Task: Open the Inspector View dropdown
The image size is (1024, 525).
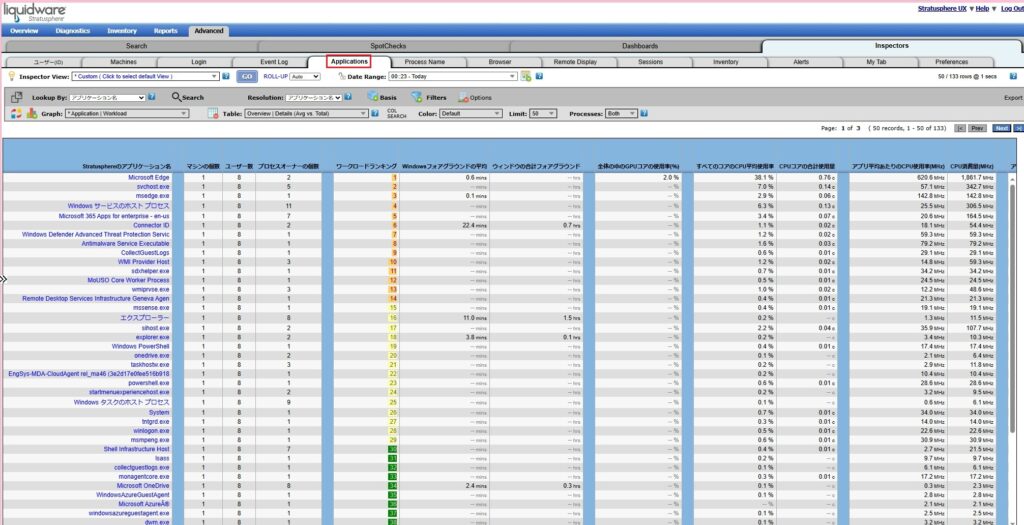Action: tap(146, 76)
